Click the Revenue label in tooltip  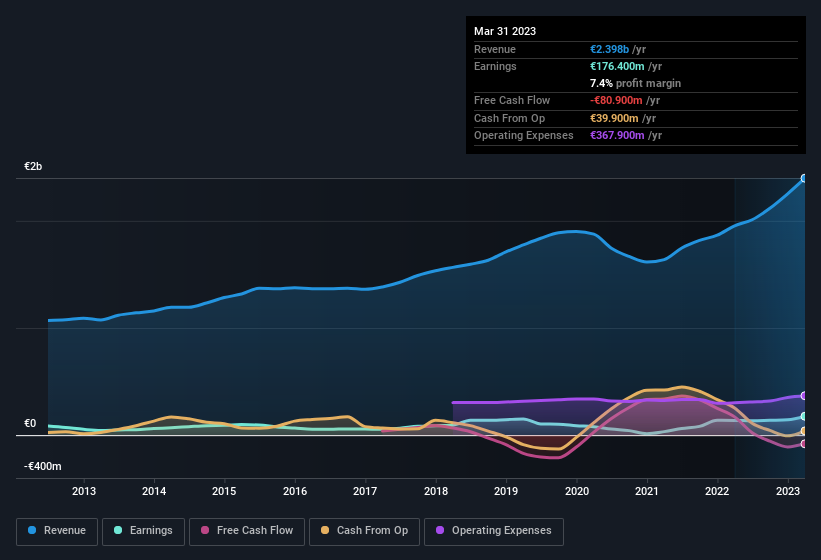pyautogui.click(x=495, y=49)
